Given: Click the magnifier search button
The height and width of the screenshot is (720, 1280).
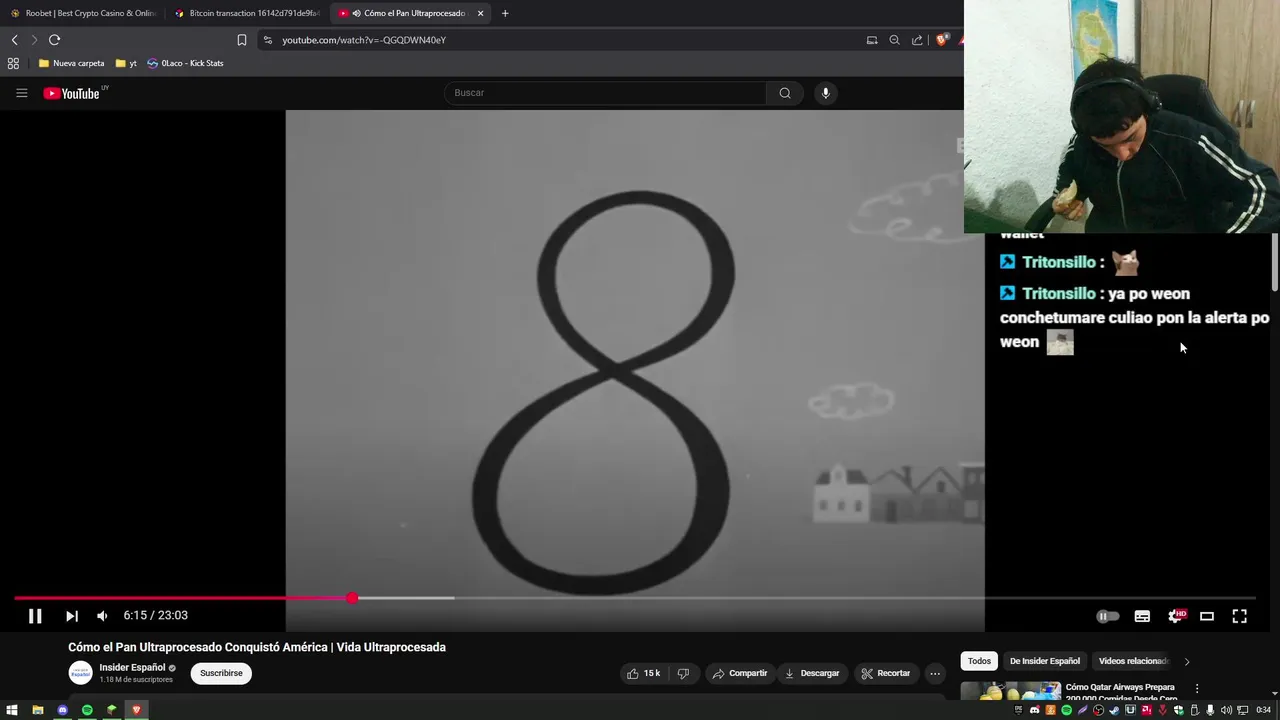Looking at the screenshot, I should pos(785,93).
